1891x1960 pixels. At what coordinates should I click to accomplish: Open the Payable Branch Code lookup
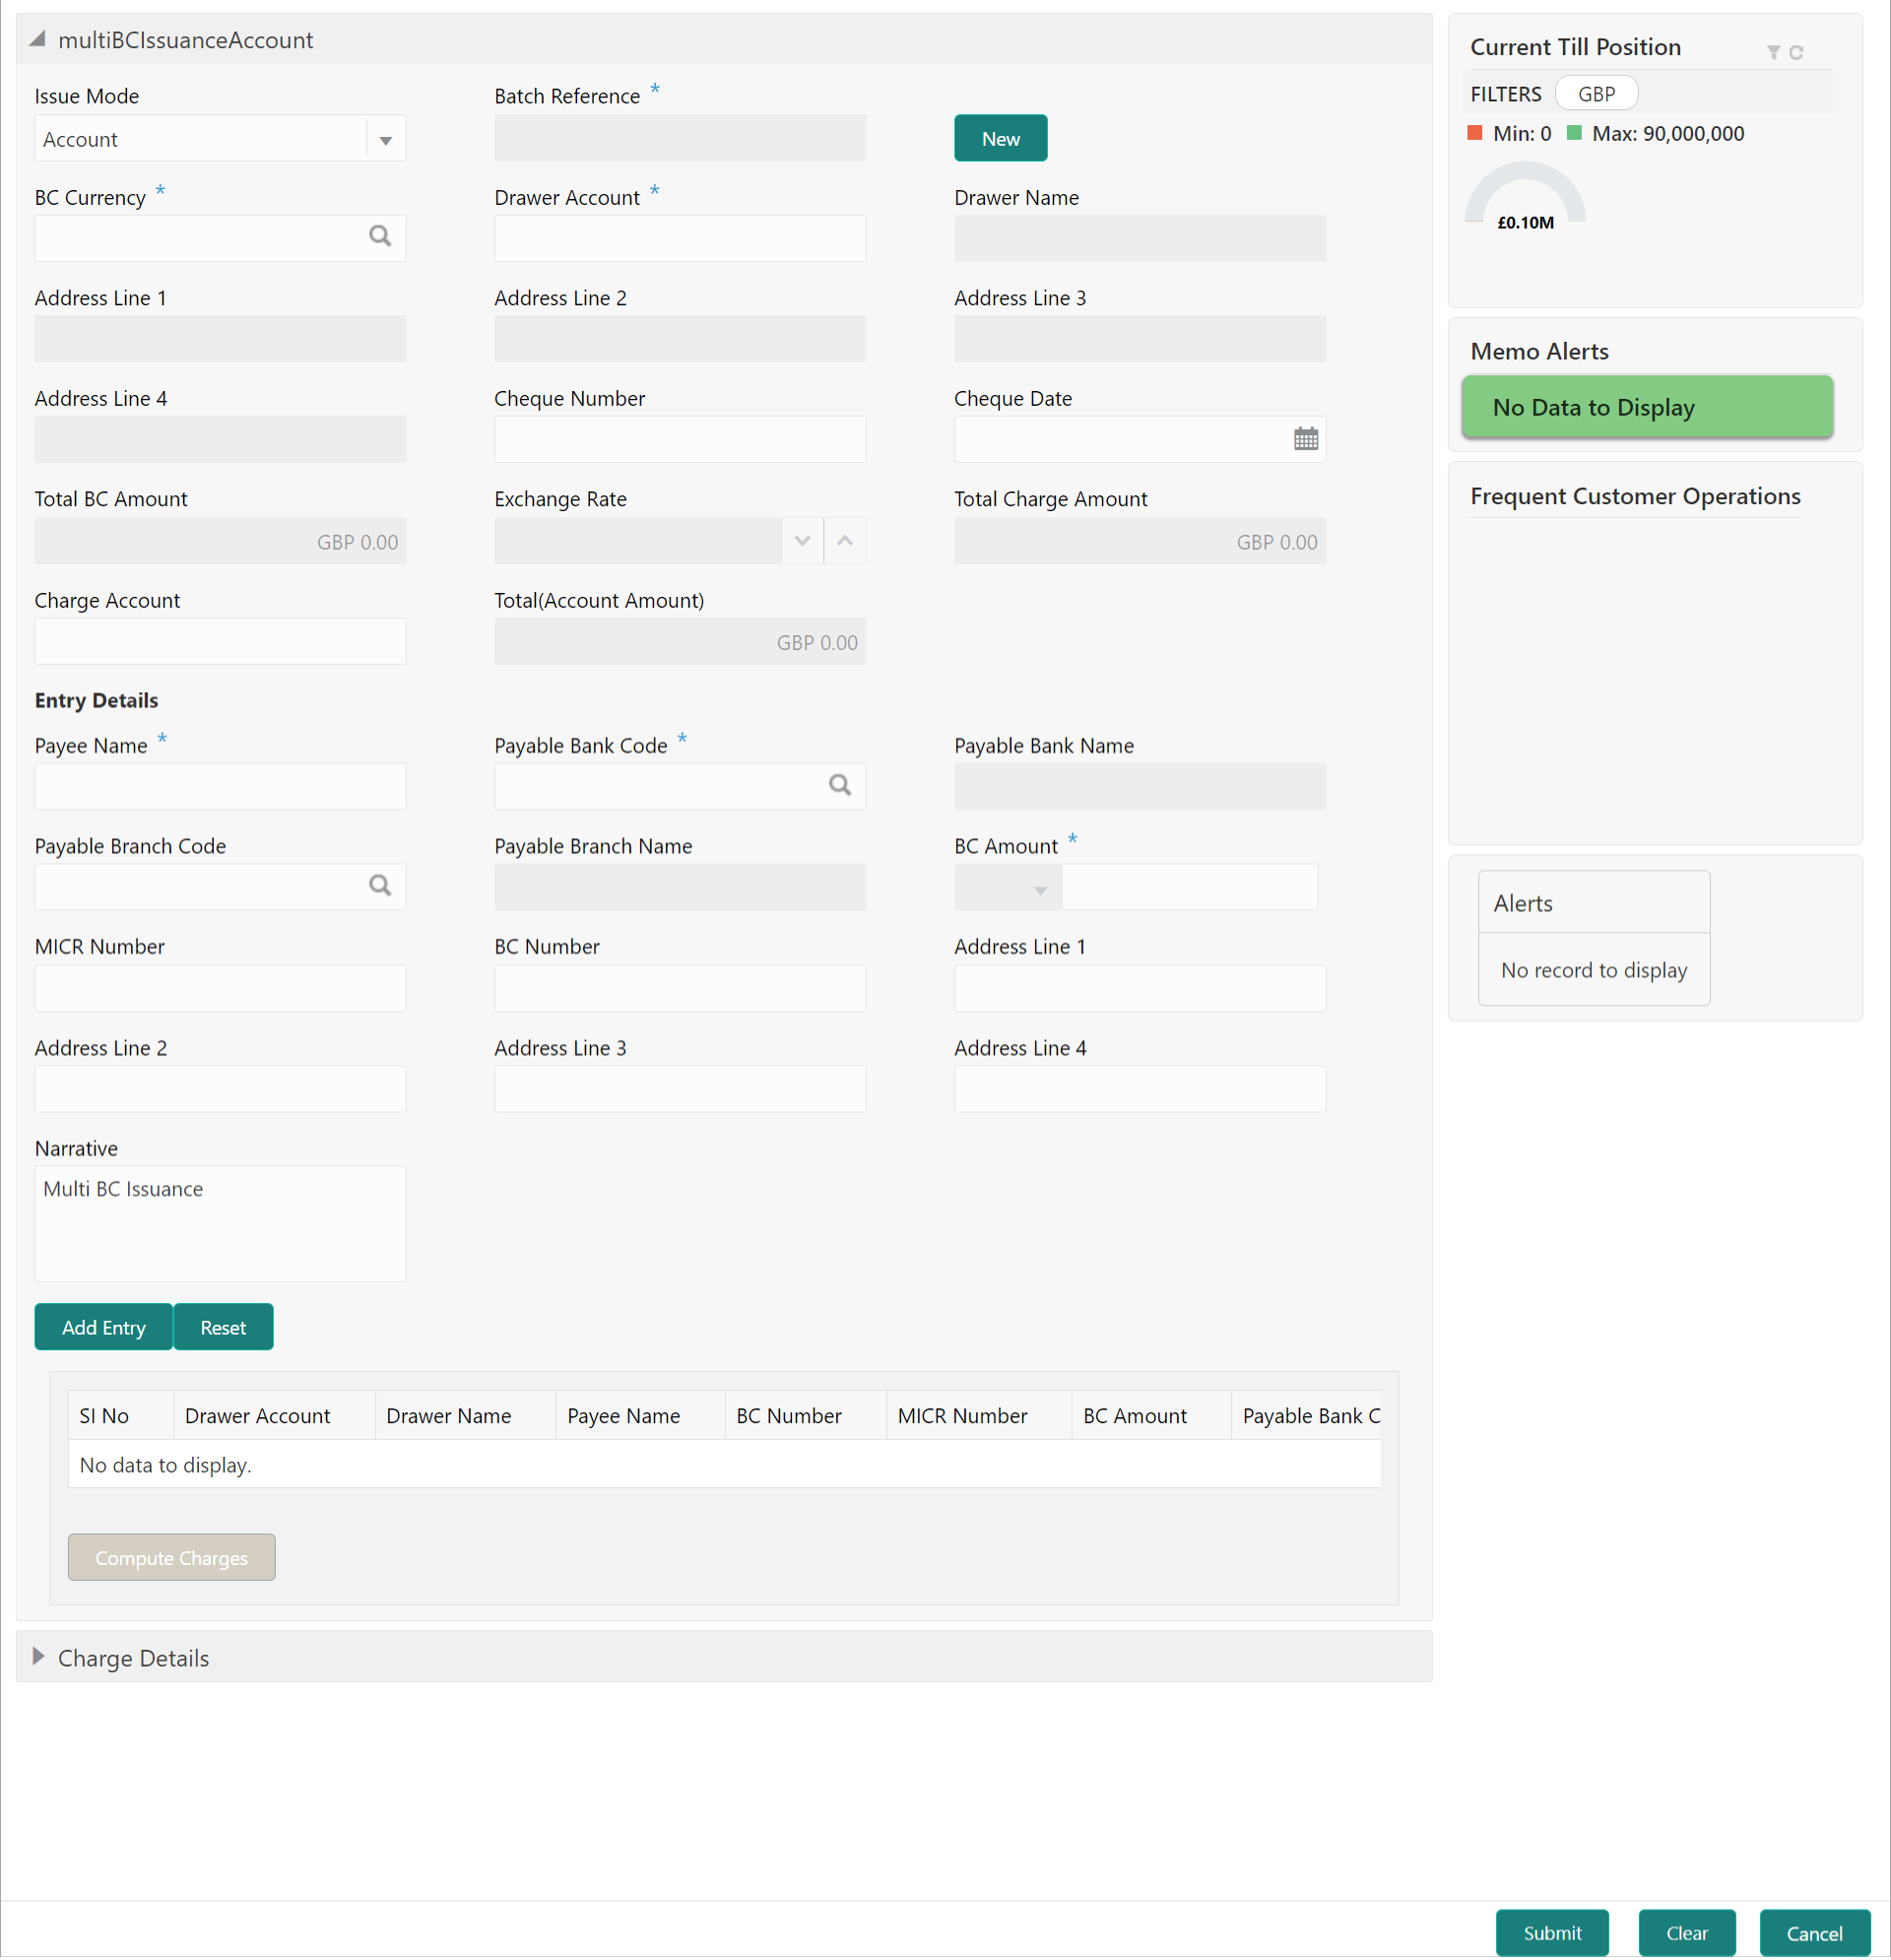380,886
